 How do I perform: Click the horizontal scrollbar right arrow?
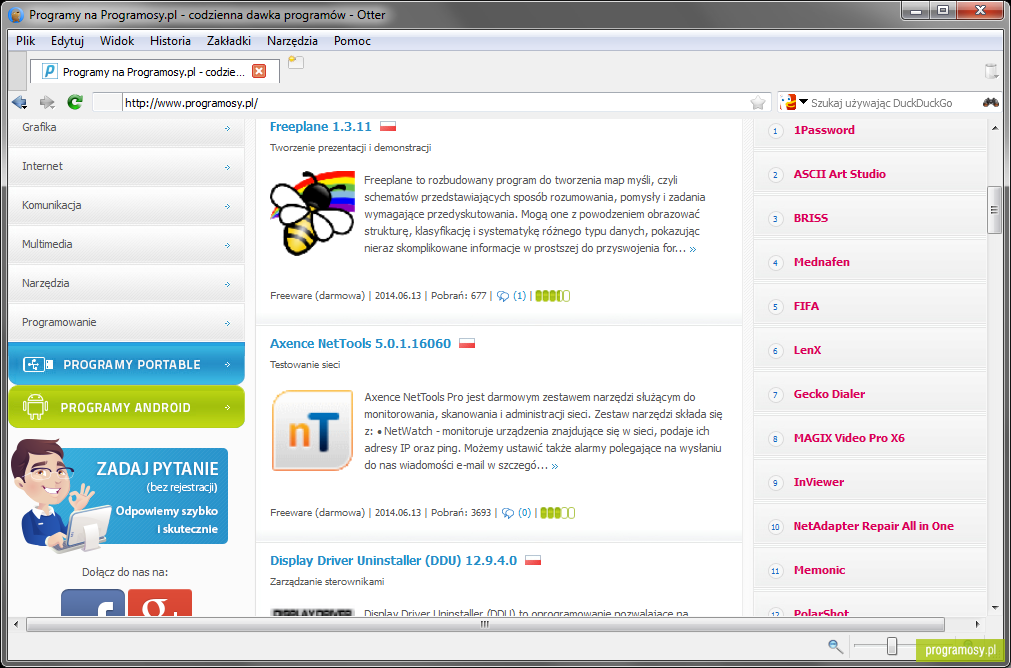[979, 624]
